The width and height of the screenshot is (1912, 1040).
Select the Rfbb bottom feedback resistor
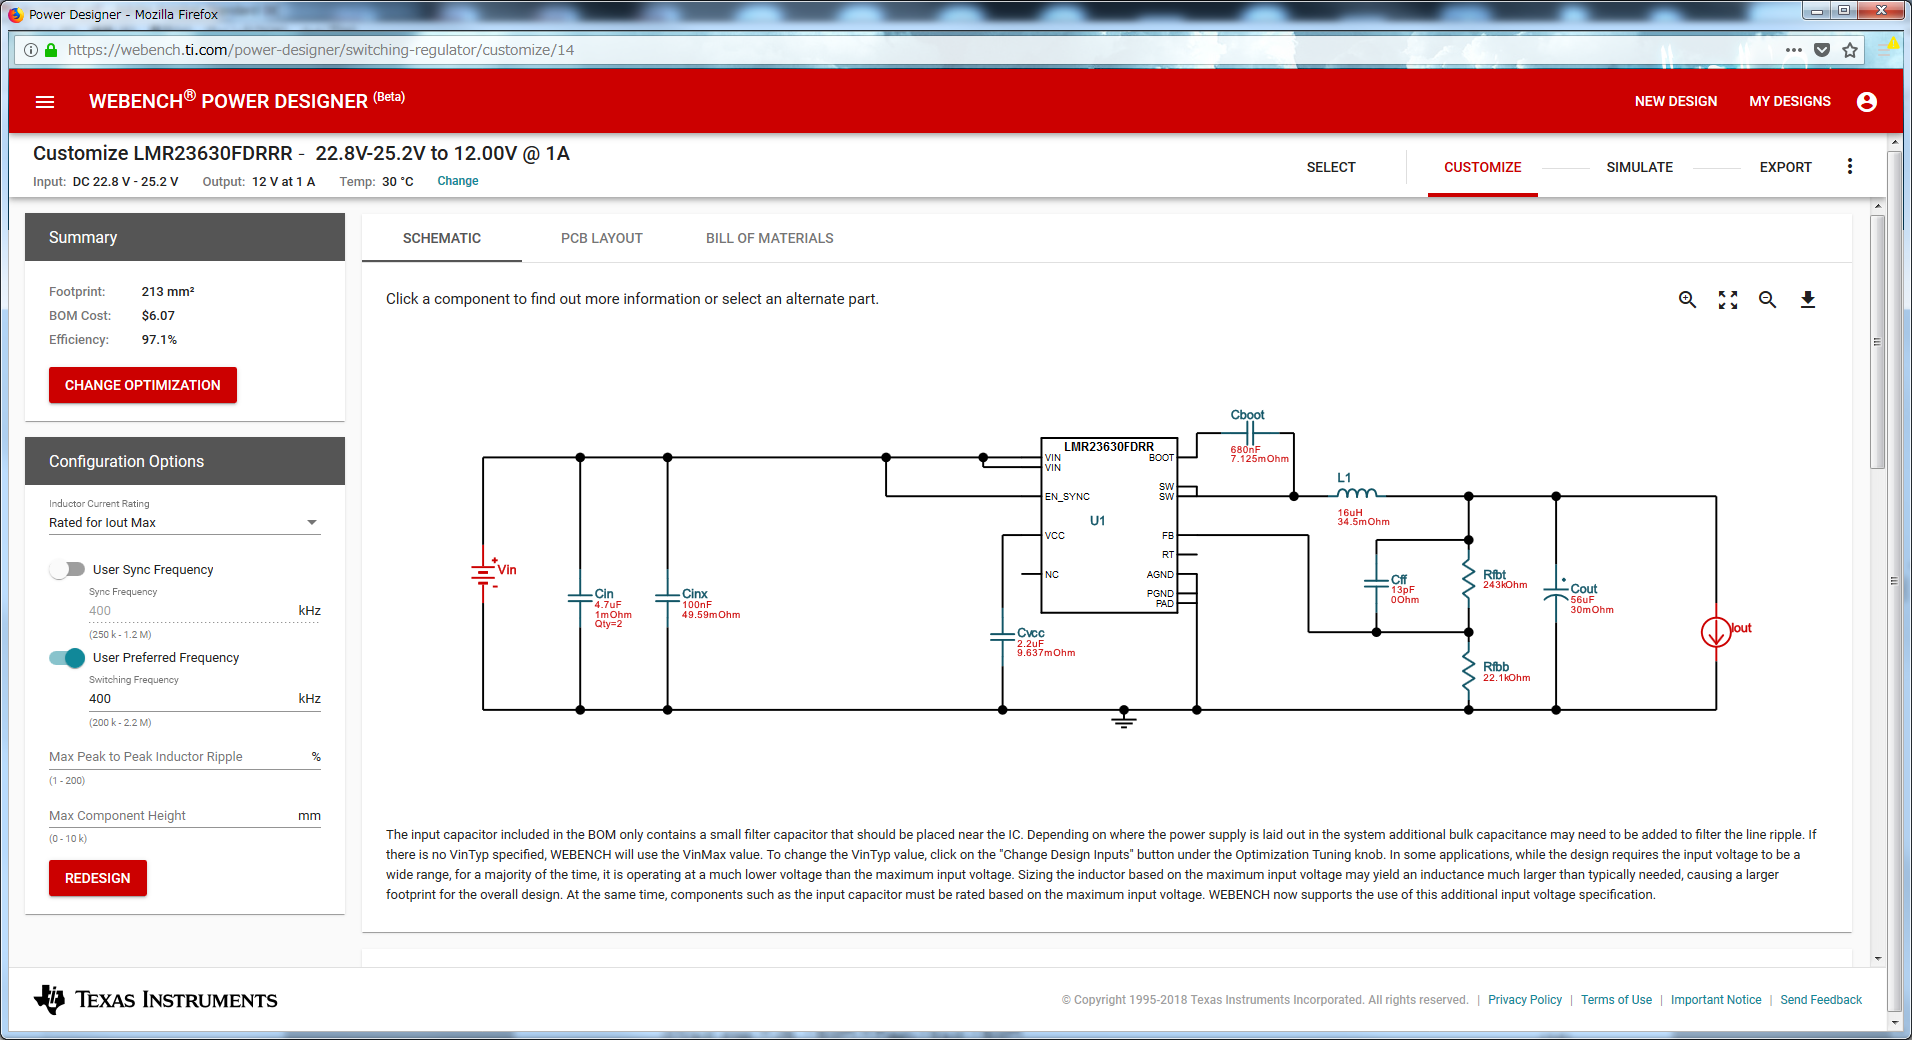click(1469, 670)
